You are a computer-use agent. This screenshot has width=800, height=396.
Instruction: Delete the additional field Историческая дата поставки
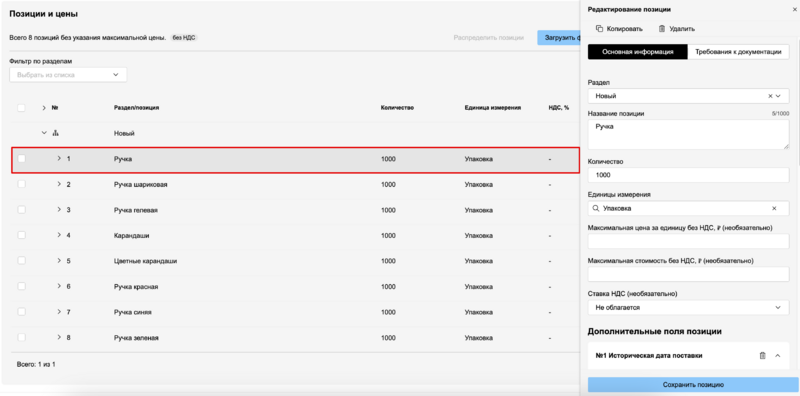[x=762, y=356]
